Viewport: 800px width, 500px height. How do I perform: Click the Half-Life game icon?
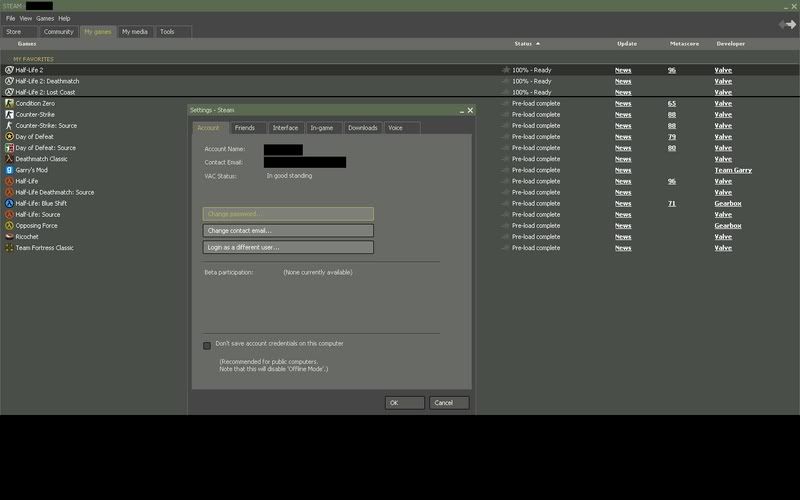coord(9,181)
